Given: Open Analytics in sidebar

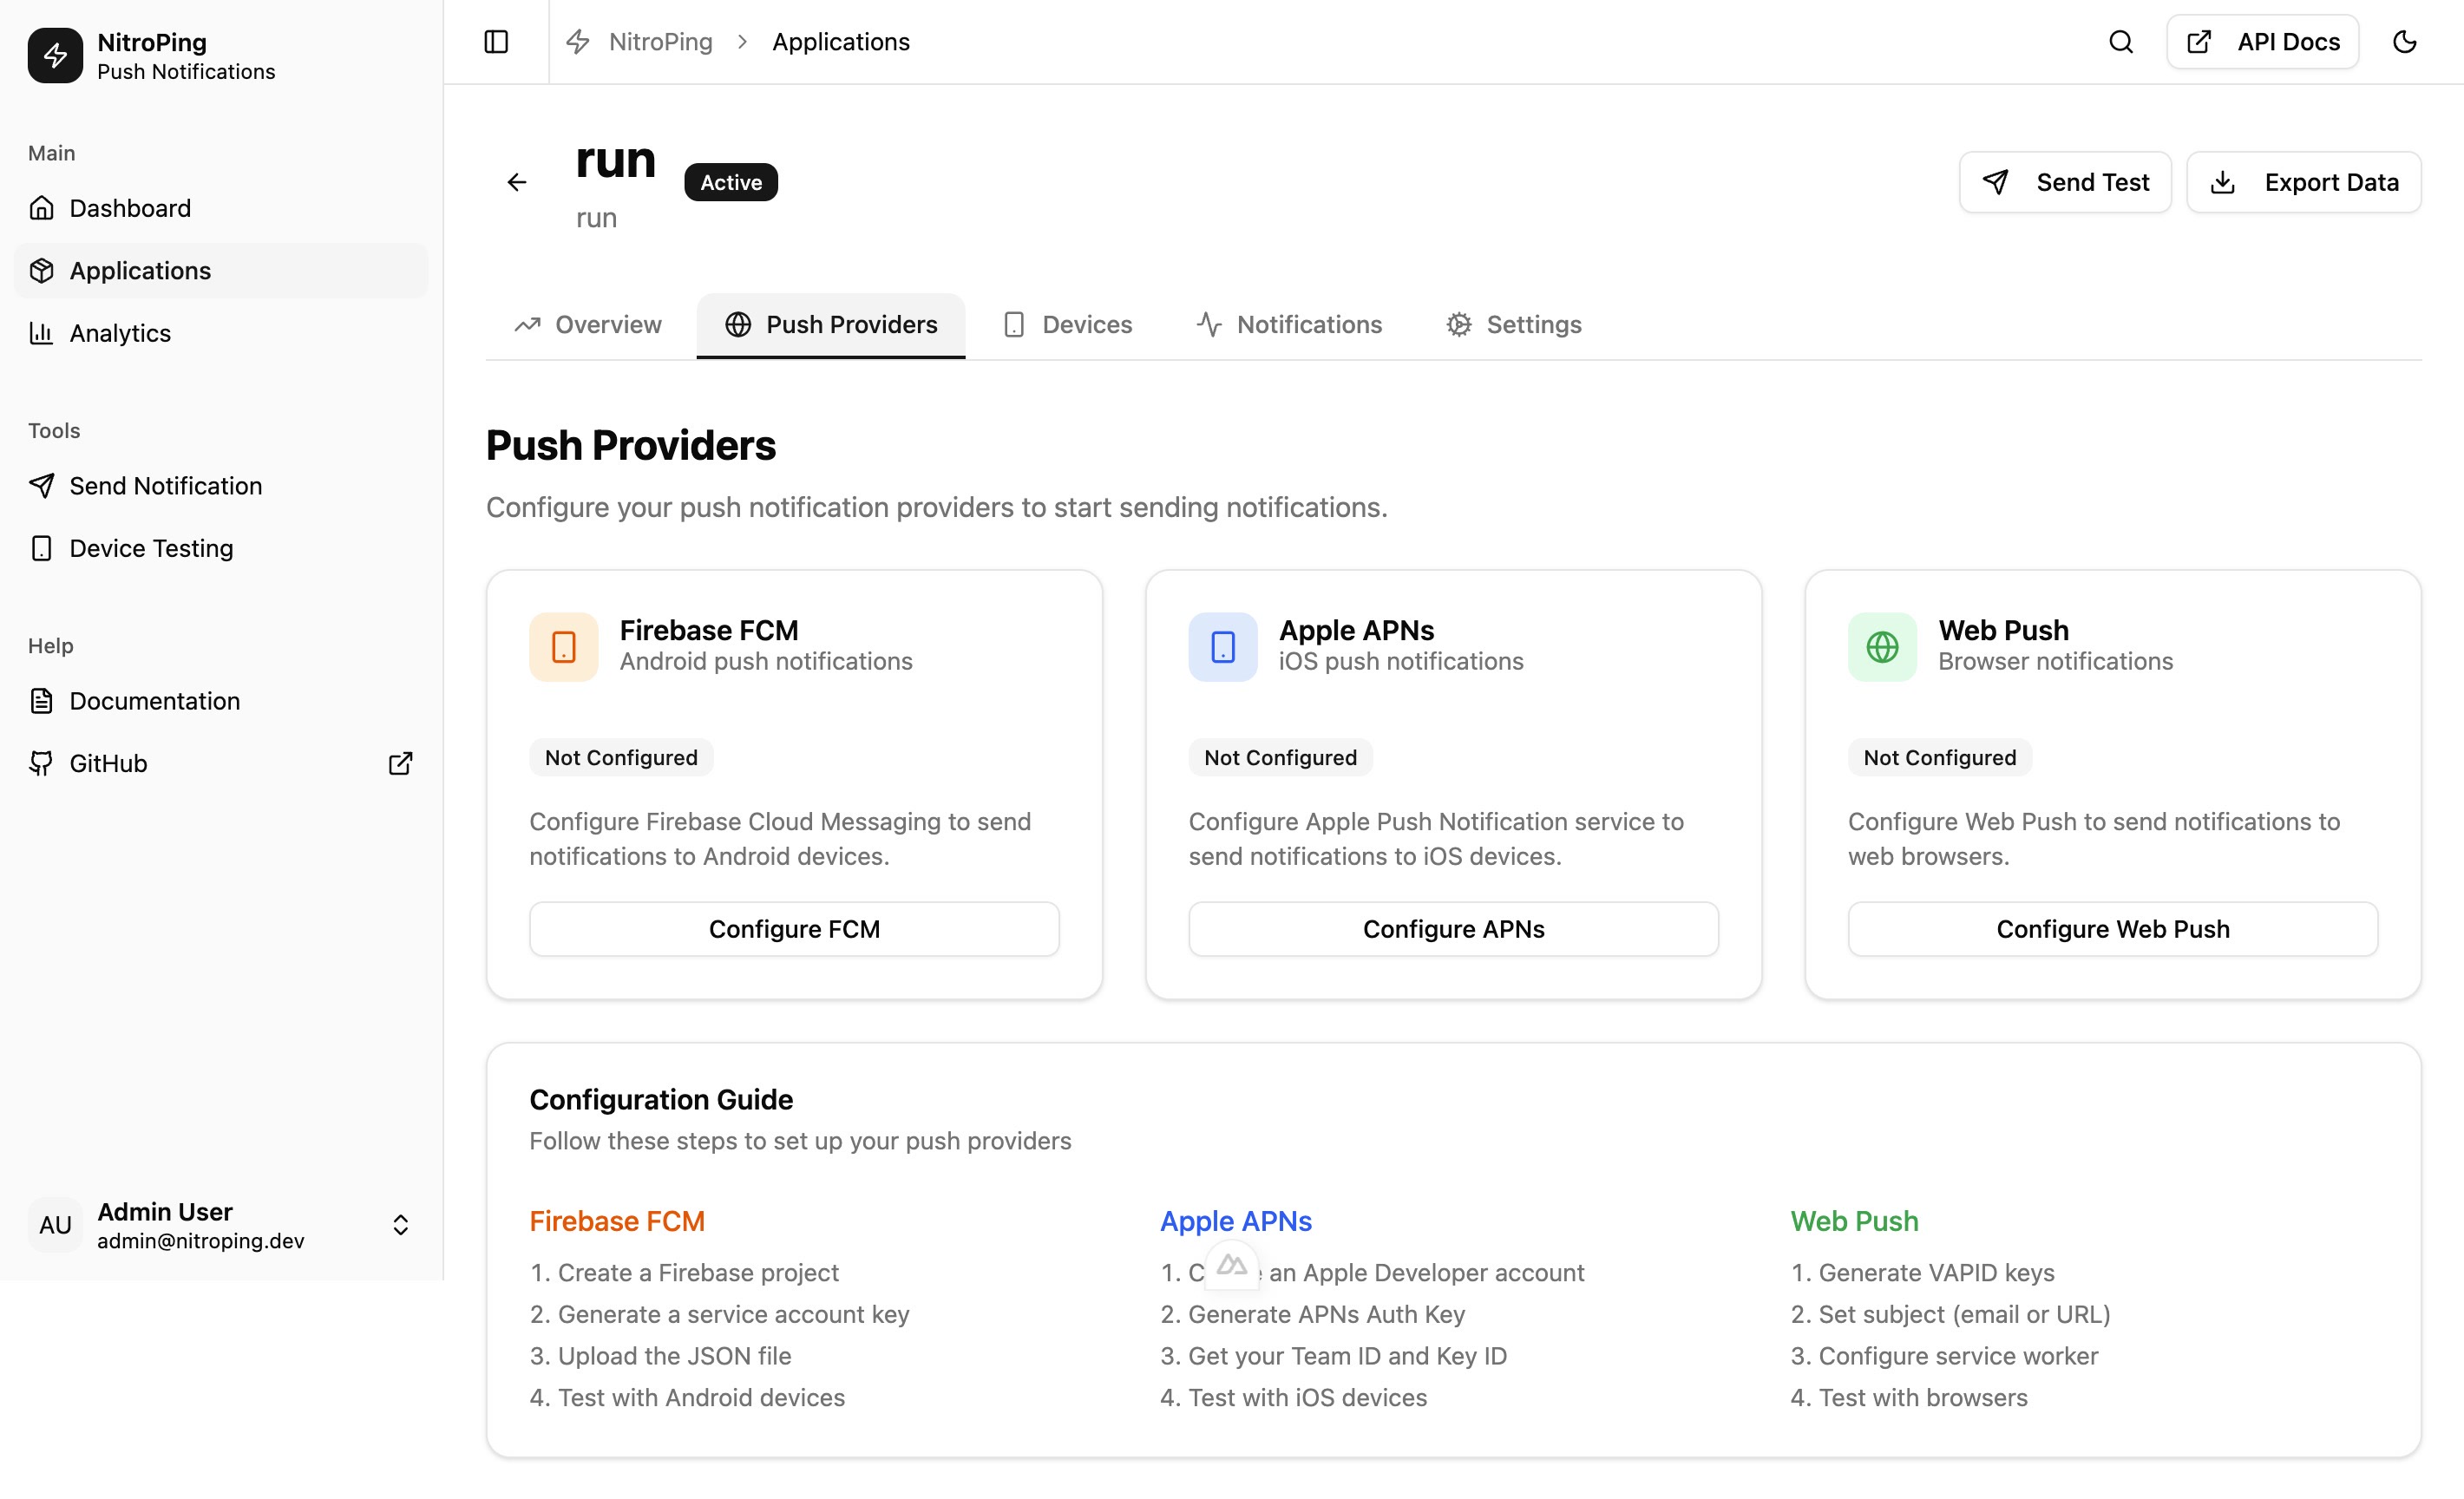Looking at the screenshot, I should [221, 333].
